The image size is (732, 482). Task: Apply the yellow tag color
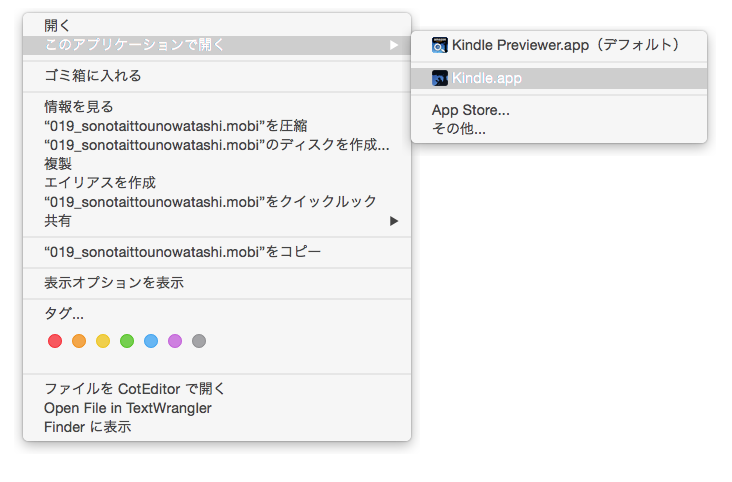coord(103,341)
